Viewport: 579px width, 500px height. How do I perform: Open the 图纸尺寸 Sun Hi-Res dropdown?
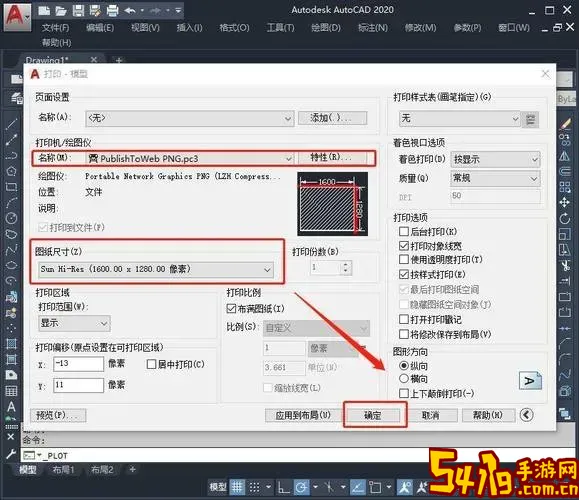155,269
